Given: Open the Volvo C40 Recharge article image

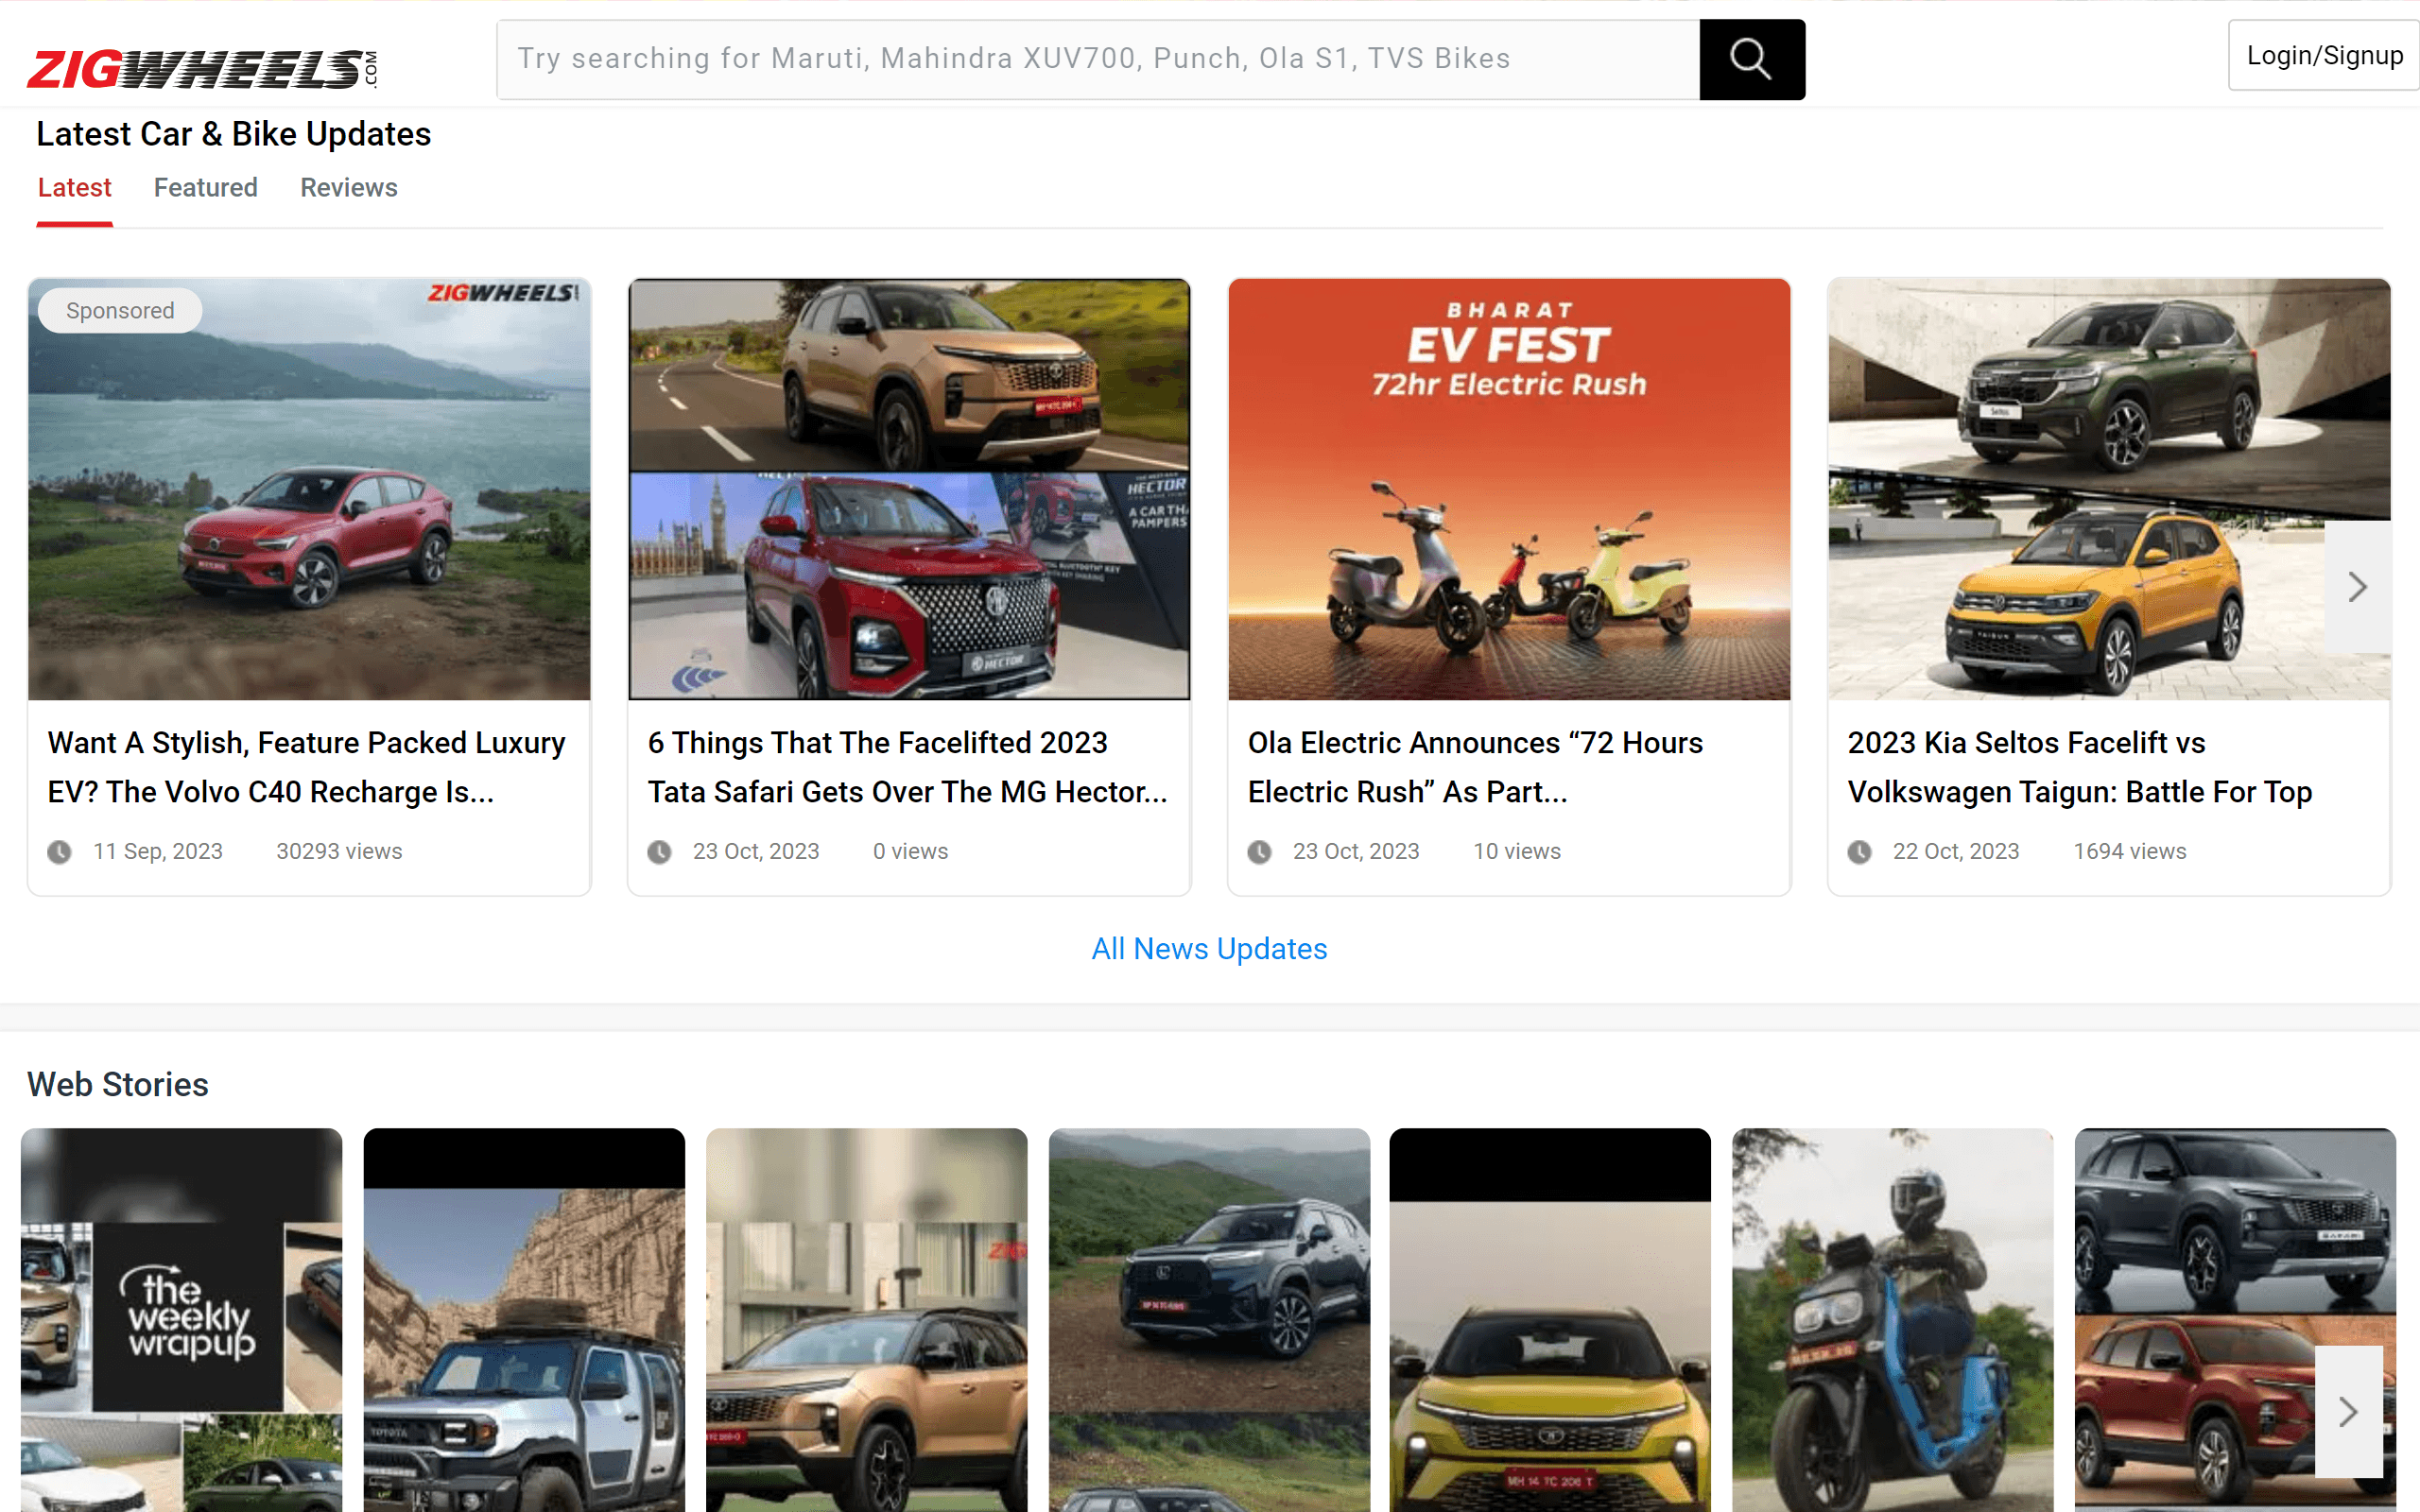Looking at the screenshot, I should pyautogui.click(x=309, y=489).
